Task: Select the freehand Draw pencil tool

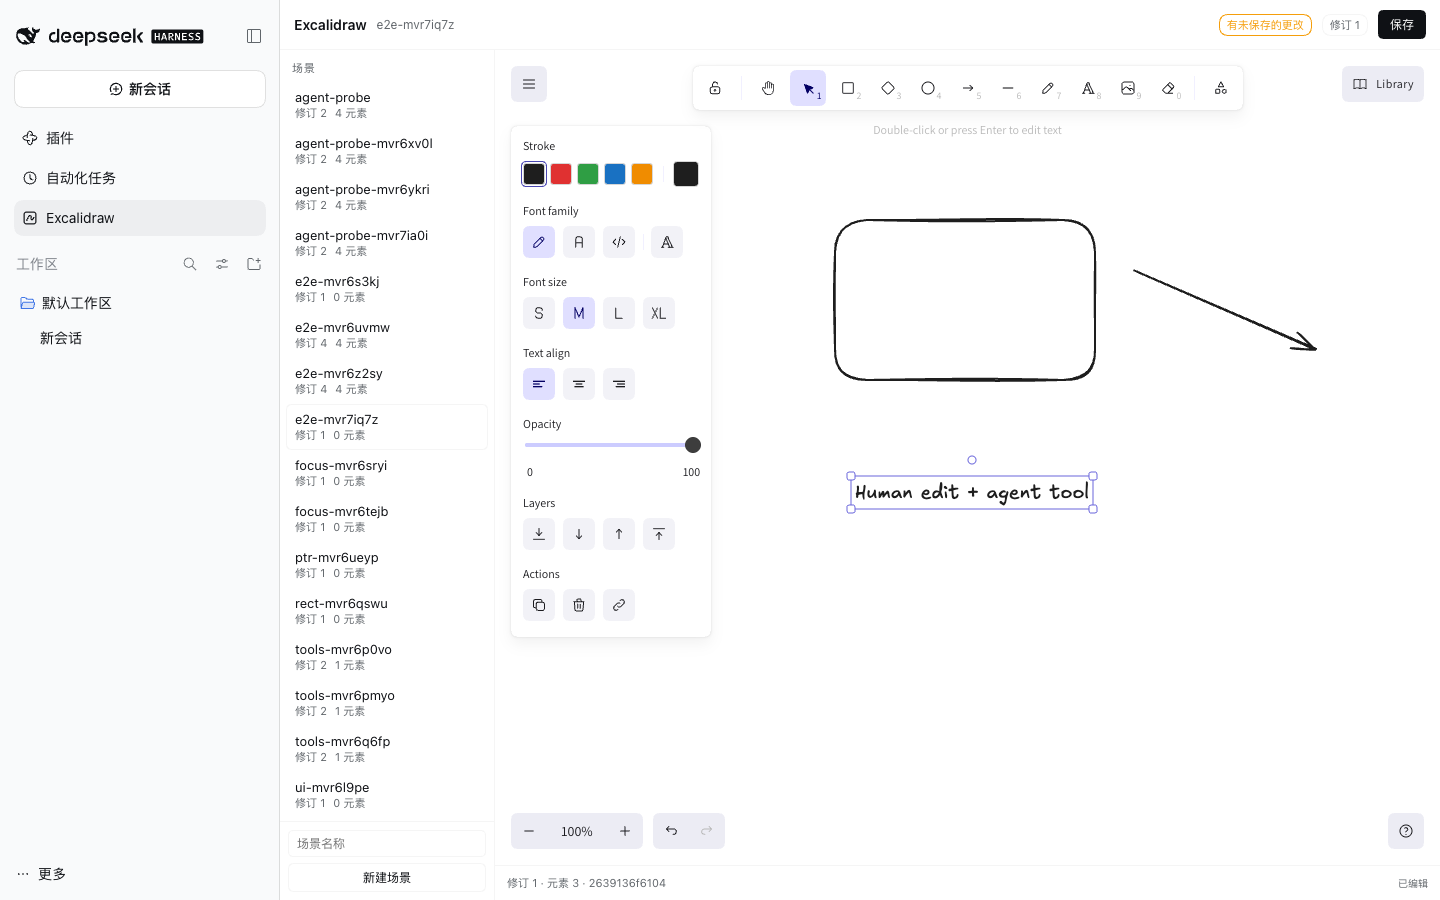Action: click(1048, 88)
